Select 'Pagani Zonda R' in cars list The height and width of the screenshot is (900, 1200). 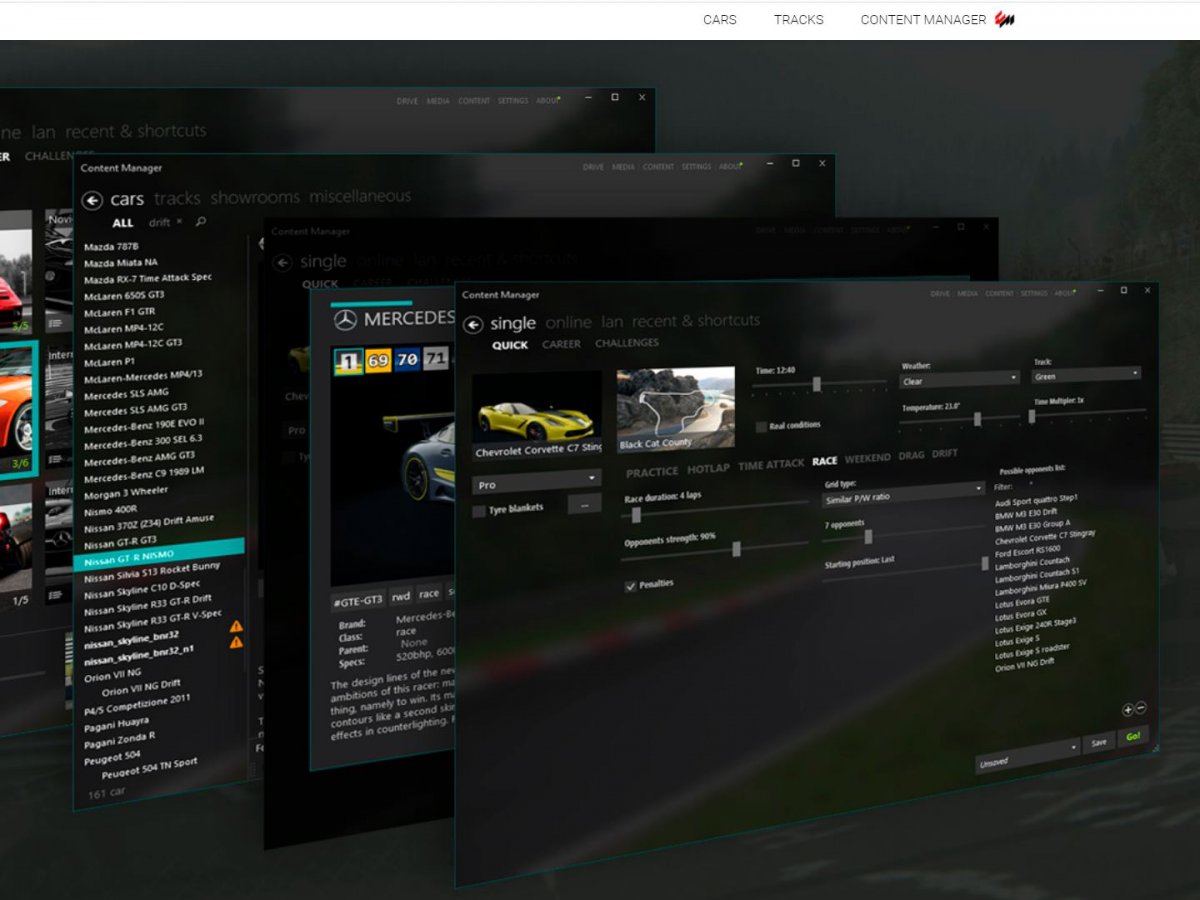click(119, 739)
